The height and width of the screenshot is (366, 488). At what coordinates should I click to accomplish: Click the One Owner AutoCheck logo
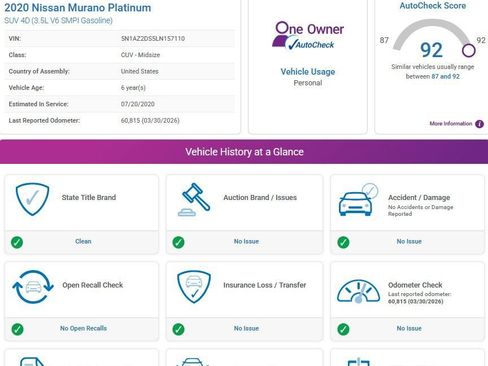[x=308, y=36]
